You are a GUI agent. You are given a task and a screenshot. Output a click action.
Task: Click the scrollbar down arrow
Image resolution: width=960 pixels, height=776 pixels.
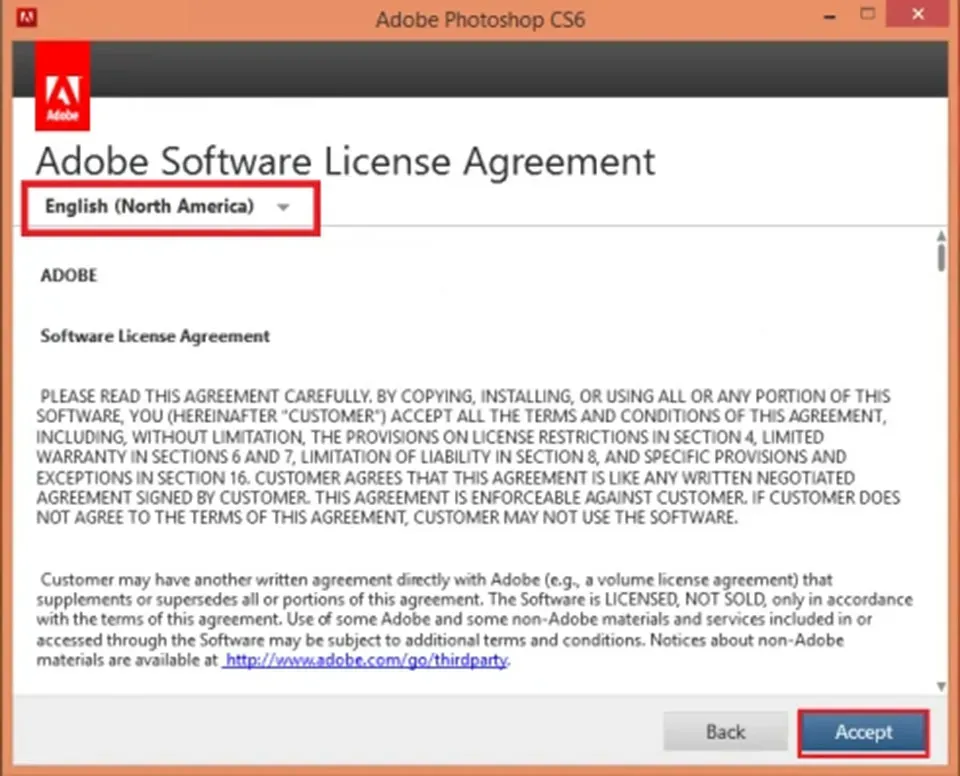[x=941, y=687]
